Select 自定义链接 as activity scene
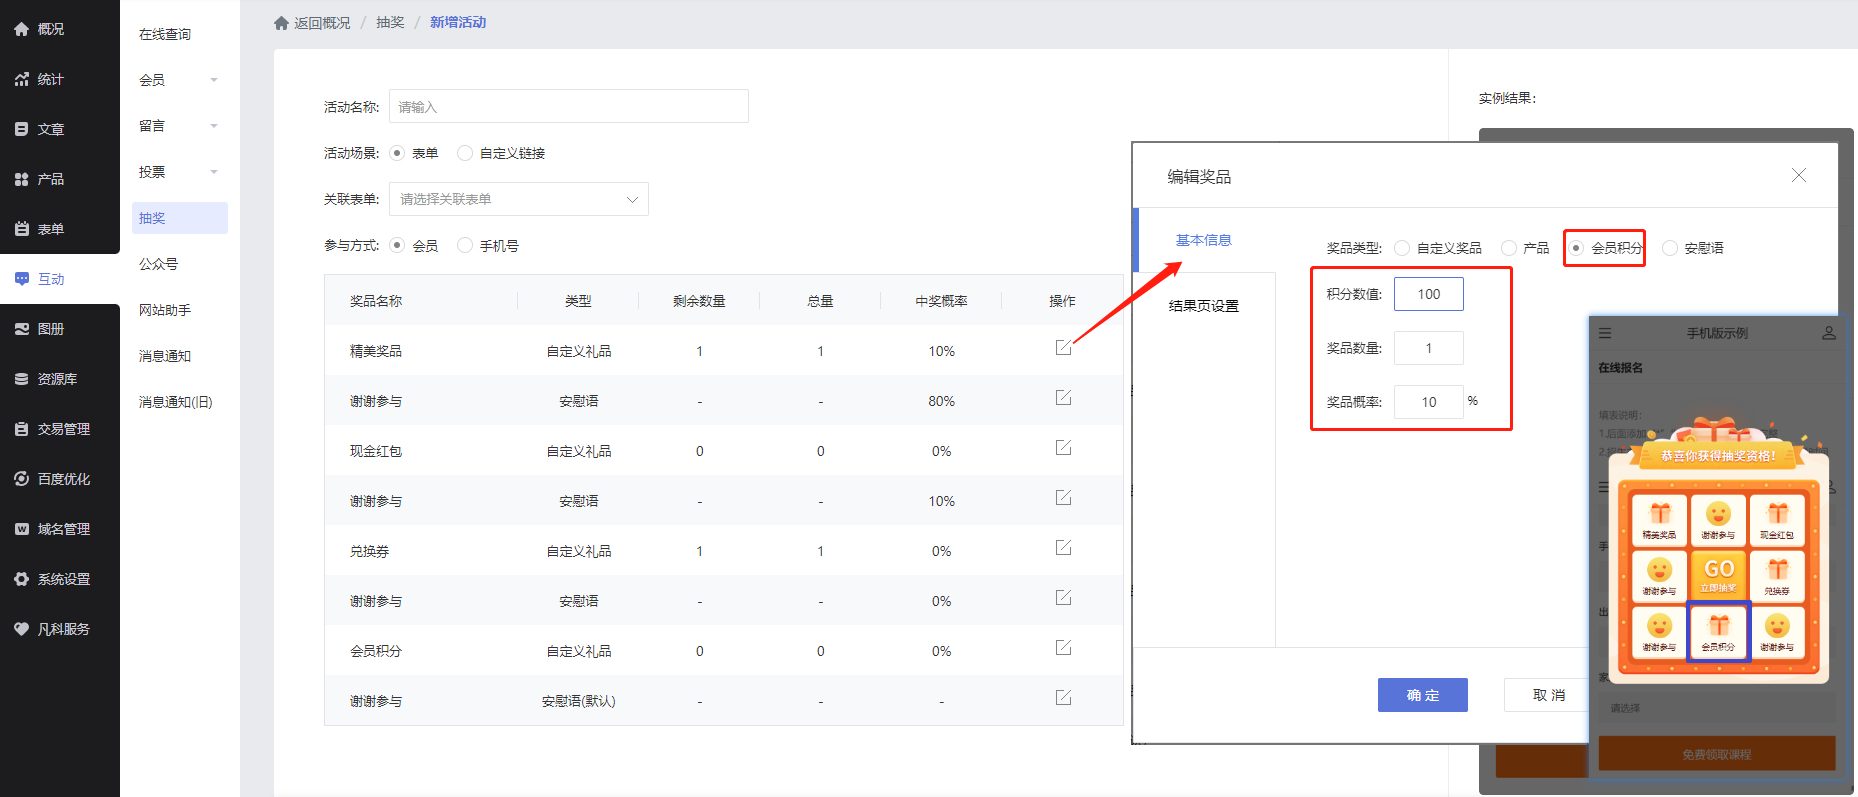Screen dimensions: 1858x797 pyautogui.click(x=465, y=153)
